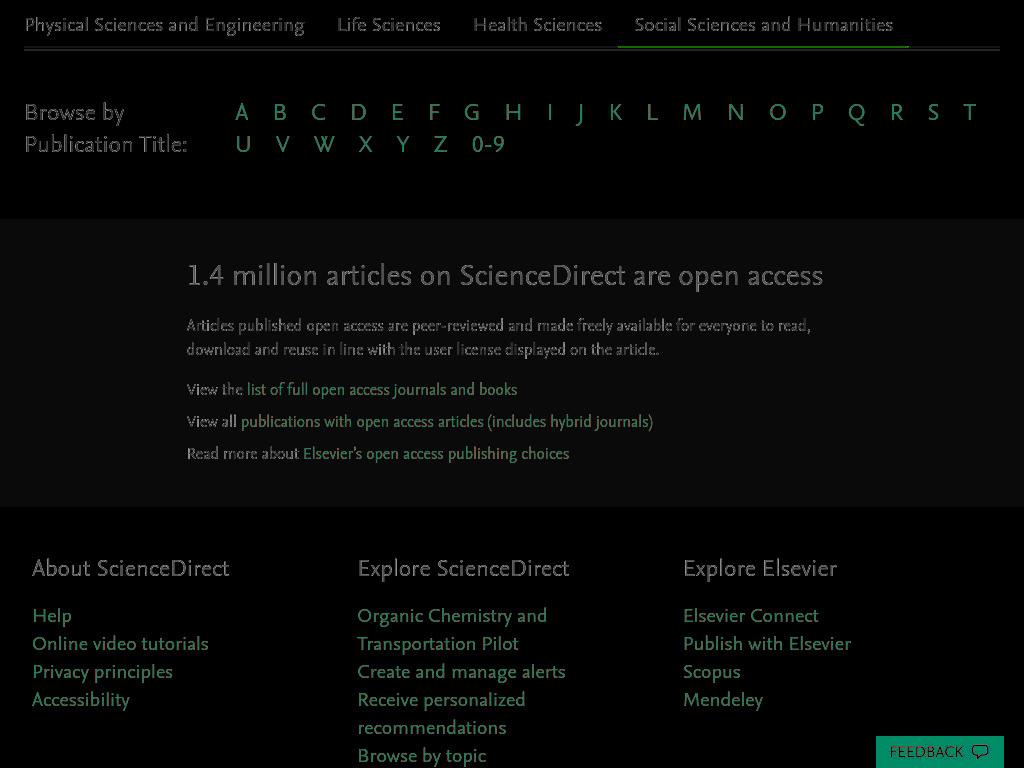Screen dimensions: 1024x768
Task: Open Browse by topic link
Action: tap(422, 756)
